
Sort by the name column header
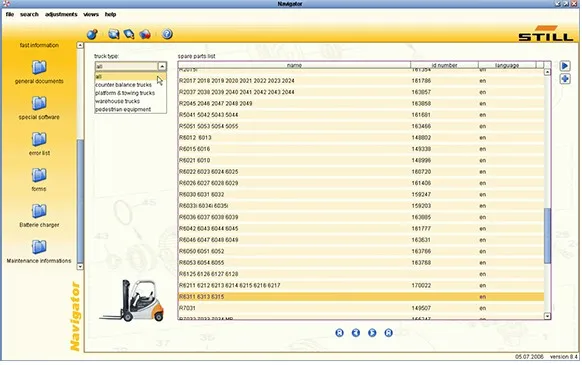pos(294,65)
